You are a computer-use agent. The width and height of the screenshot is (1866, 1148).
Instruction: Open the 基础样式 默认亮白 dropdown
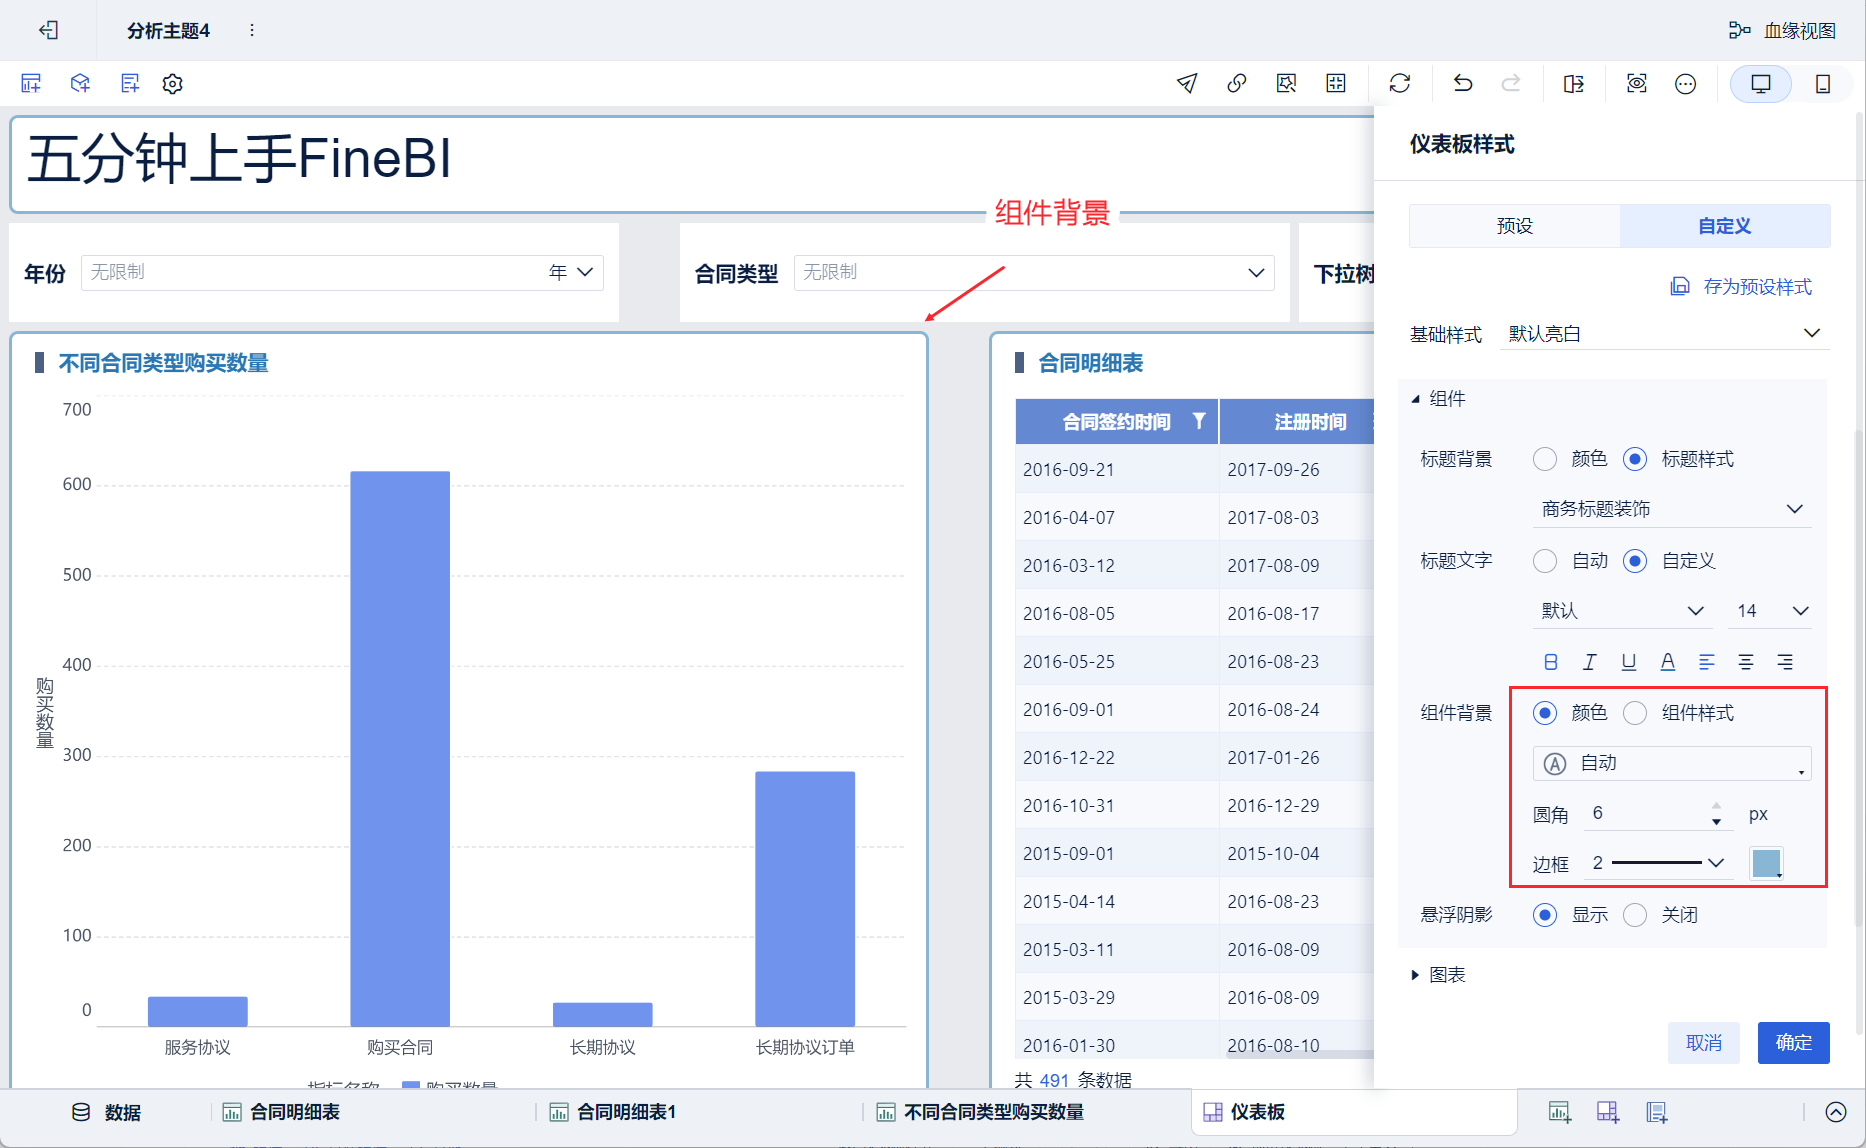click(1665, 333)
